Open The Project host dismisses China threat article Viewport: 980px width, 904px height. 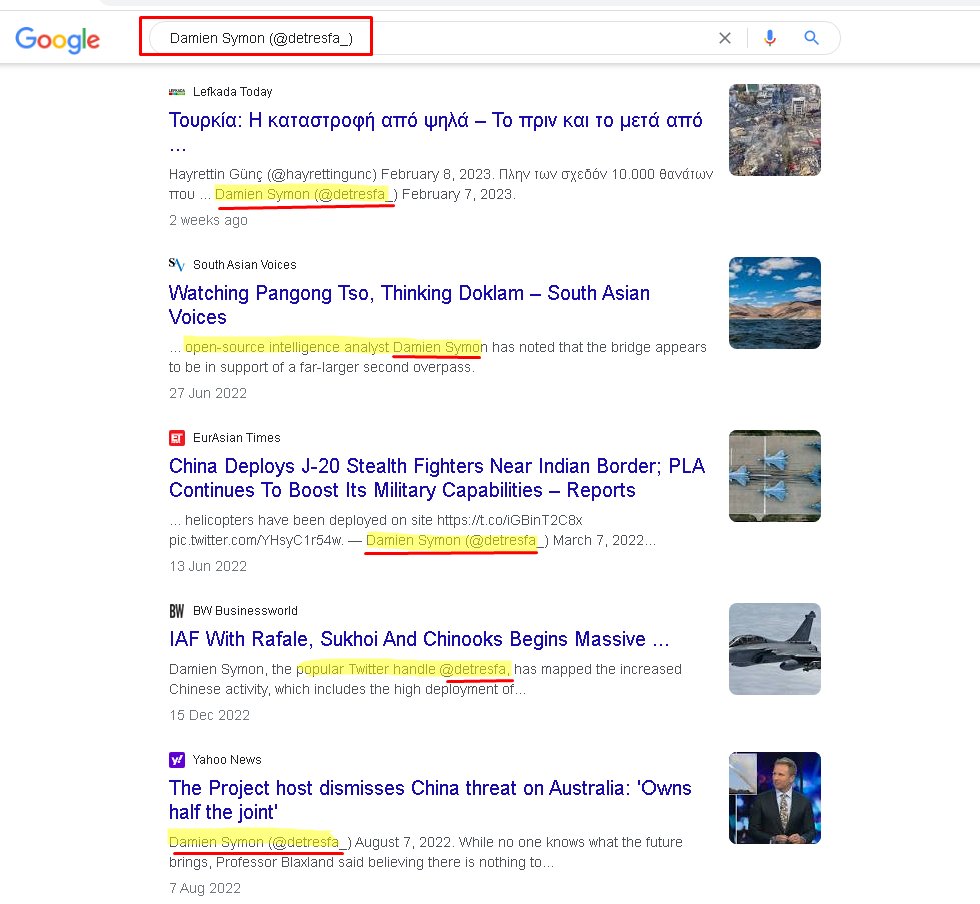point(430,800)
